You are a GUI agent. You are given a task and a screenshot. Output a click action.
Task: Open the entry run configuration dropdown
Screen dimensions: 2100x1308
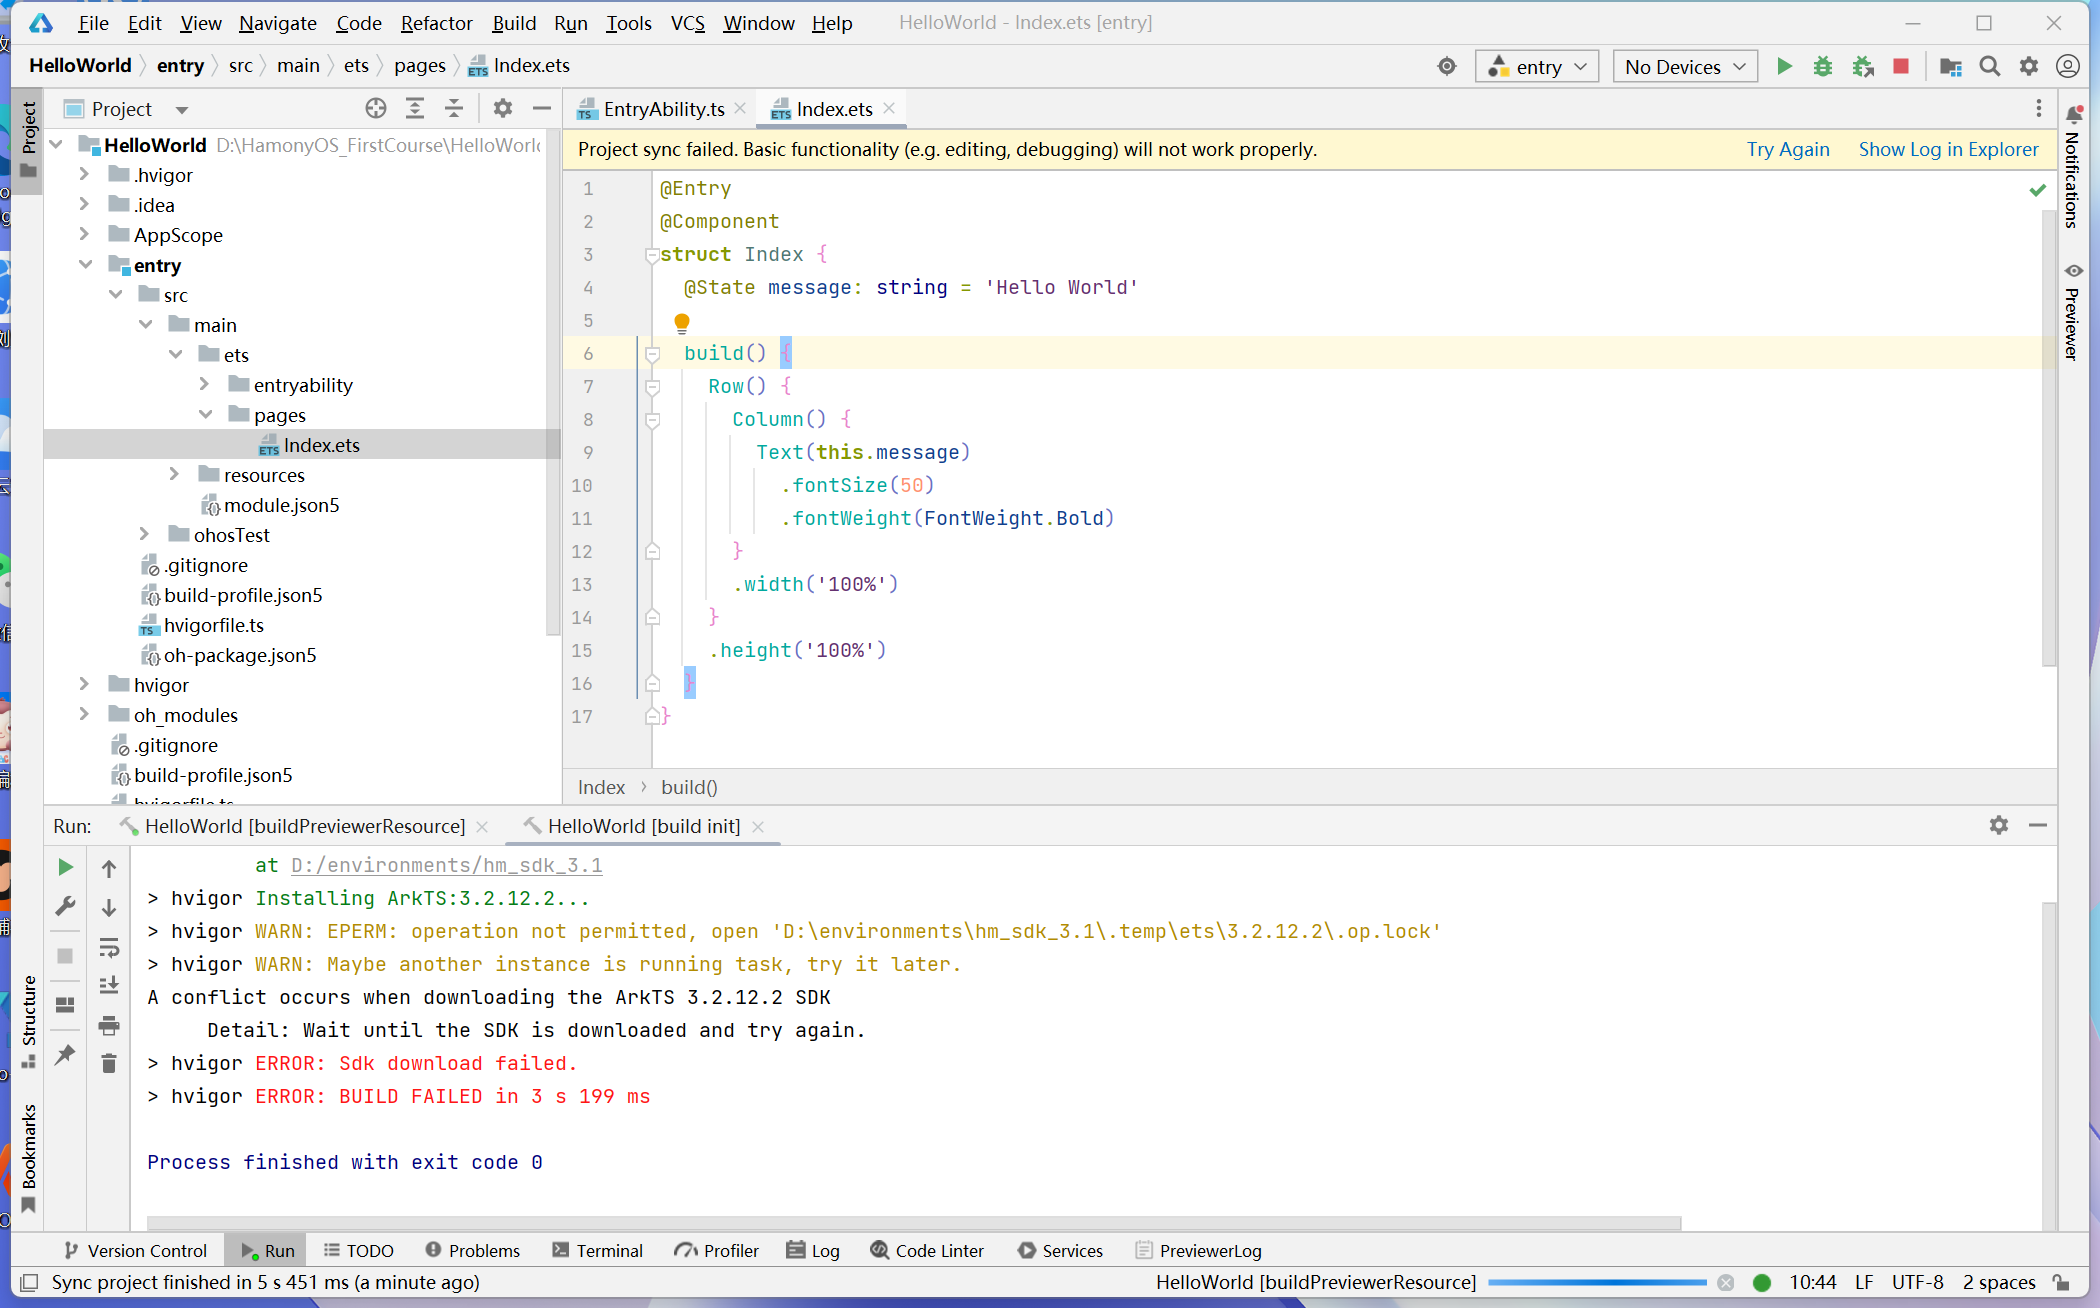click(1537, 67)
